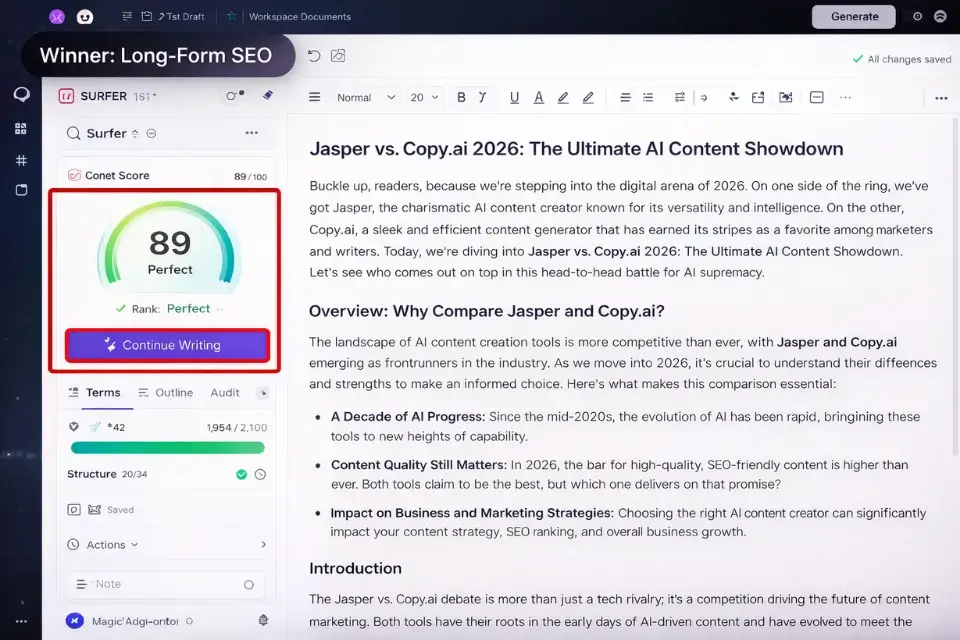The image size is (960, 640).
Task: Click the word count progress bar
Action: pos(166,447)
